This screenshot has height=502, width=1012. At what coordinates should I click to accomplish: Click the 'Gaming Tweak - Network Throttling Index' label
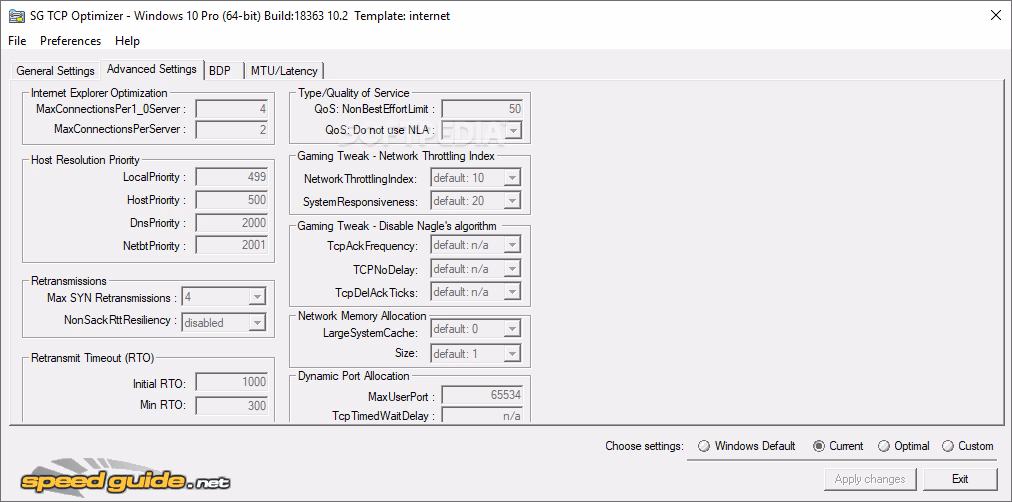396,156
